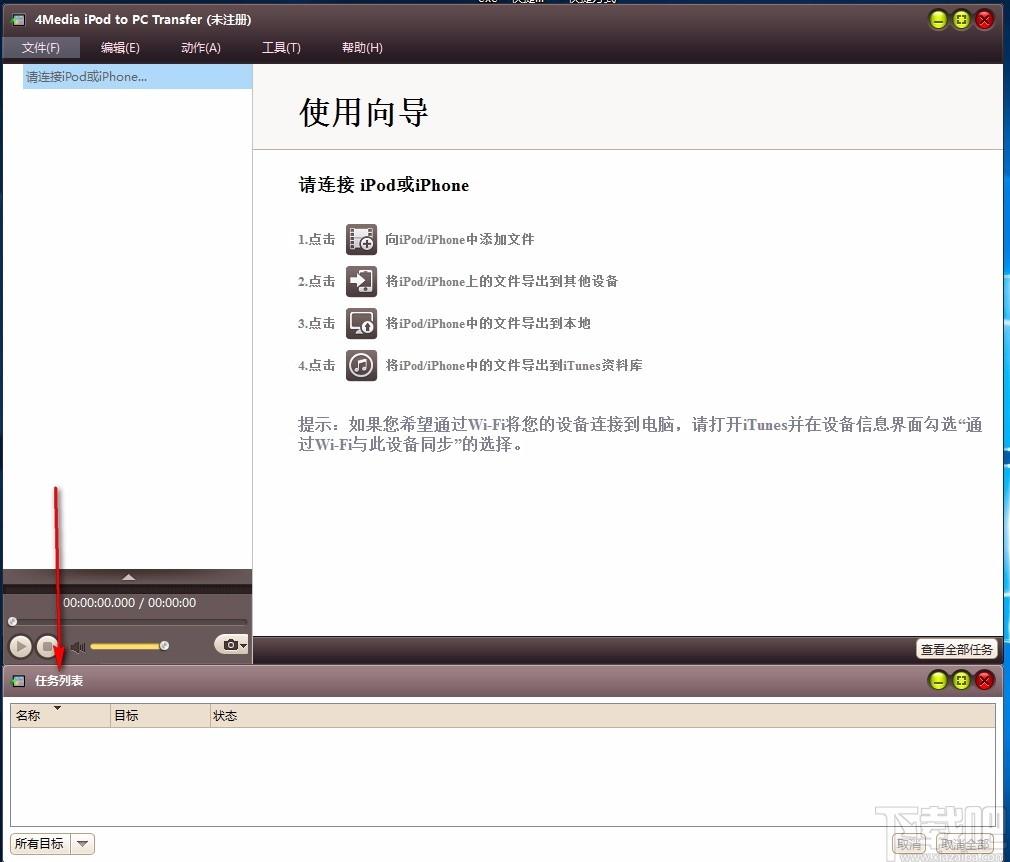Click the text 将iPod/iPhone中的文件导出到iTunes资料库
The width and height of the screenshot is (1010, 862).
pyautogui.click(x=514, y=365)
